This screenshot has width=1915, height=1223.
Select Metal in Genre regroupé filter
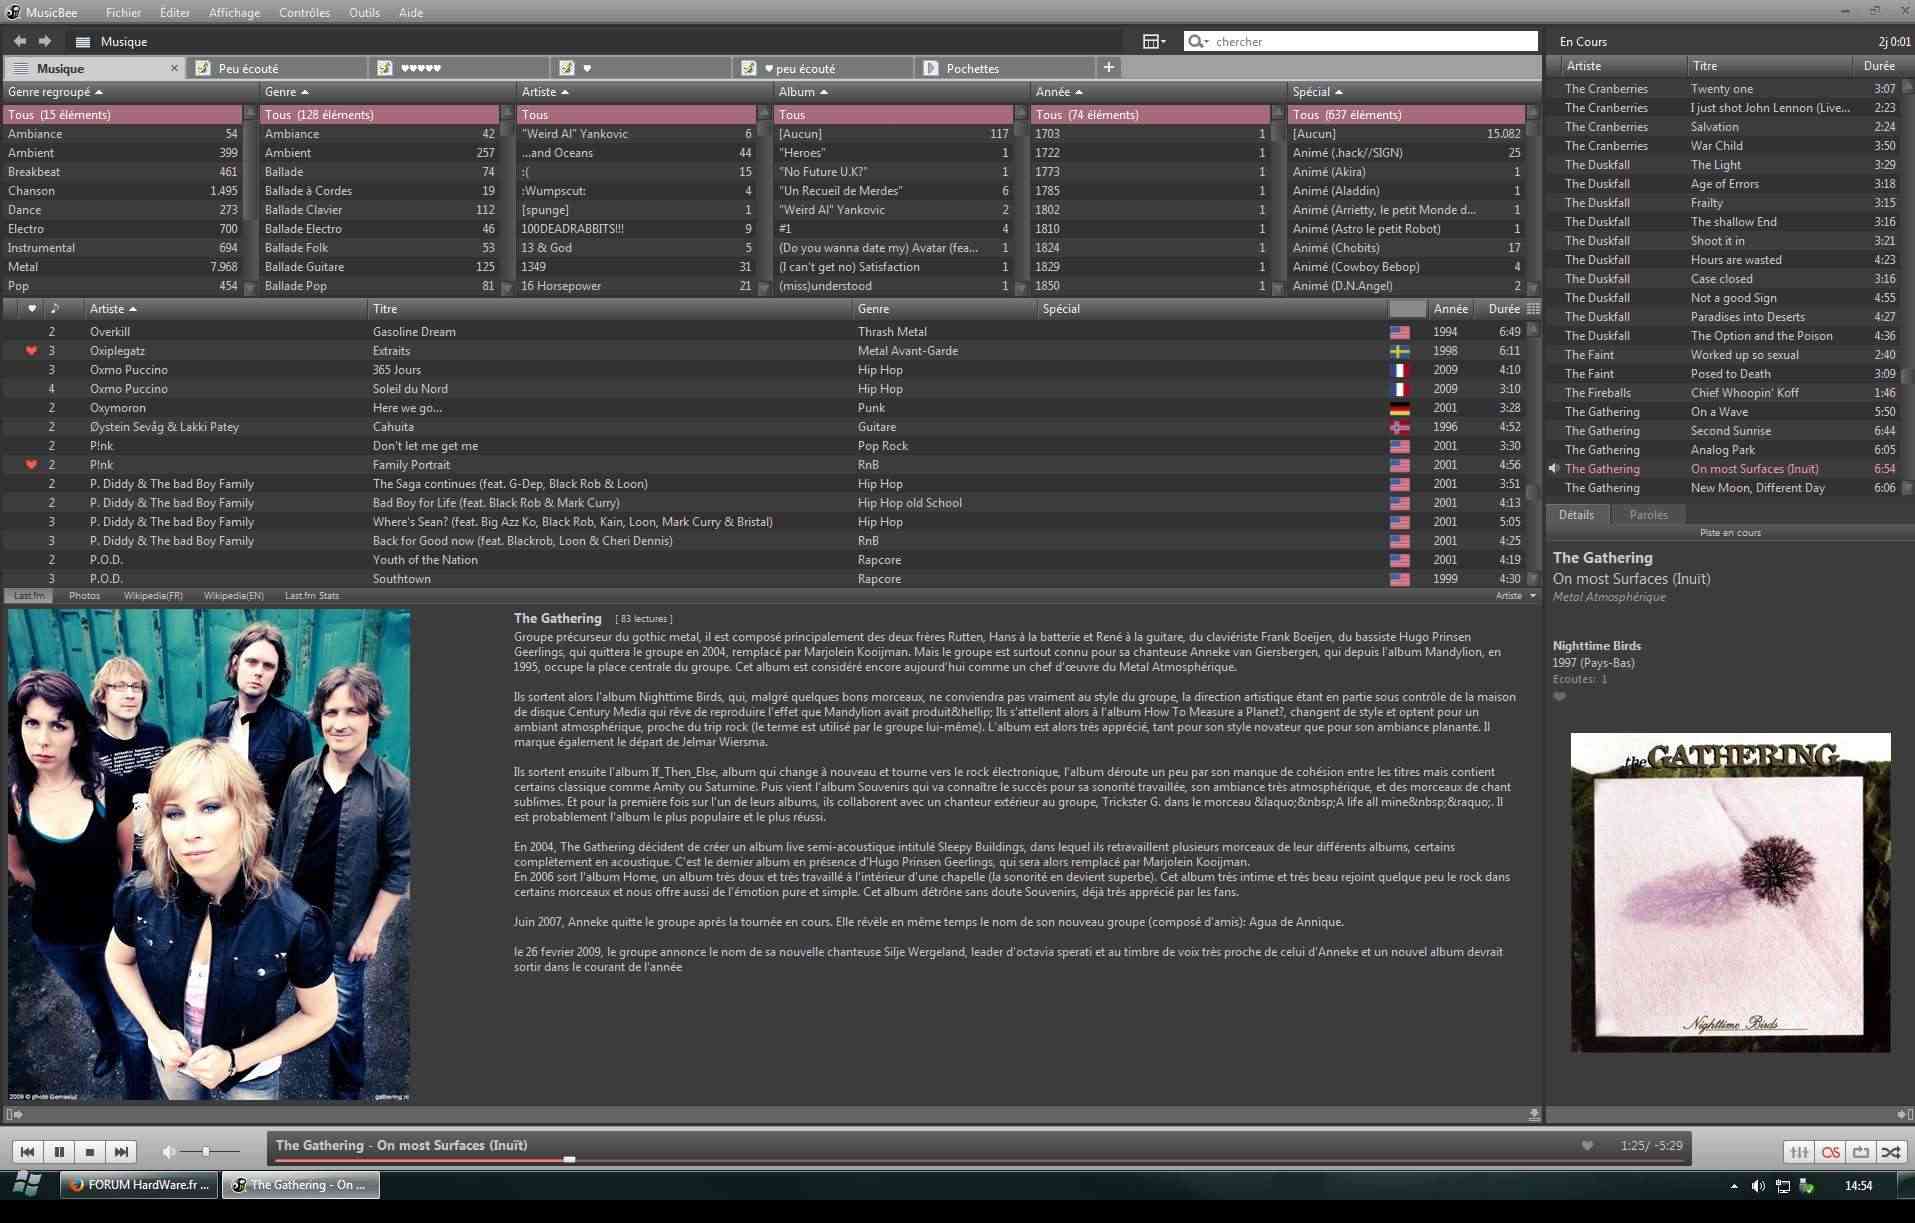(122, 267)
